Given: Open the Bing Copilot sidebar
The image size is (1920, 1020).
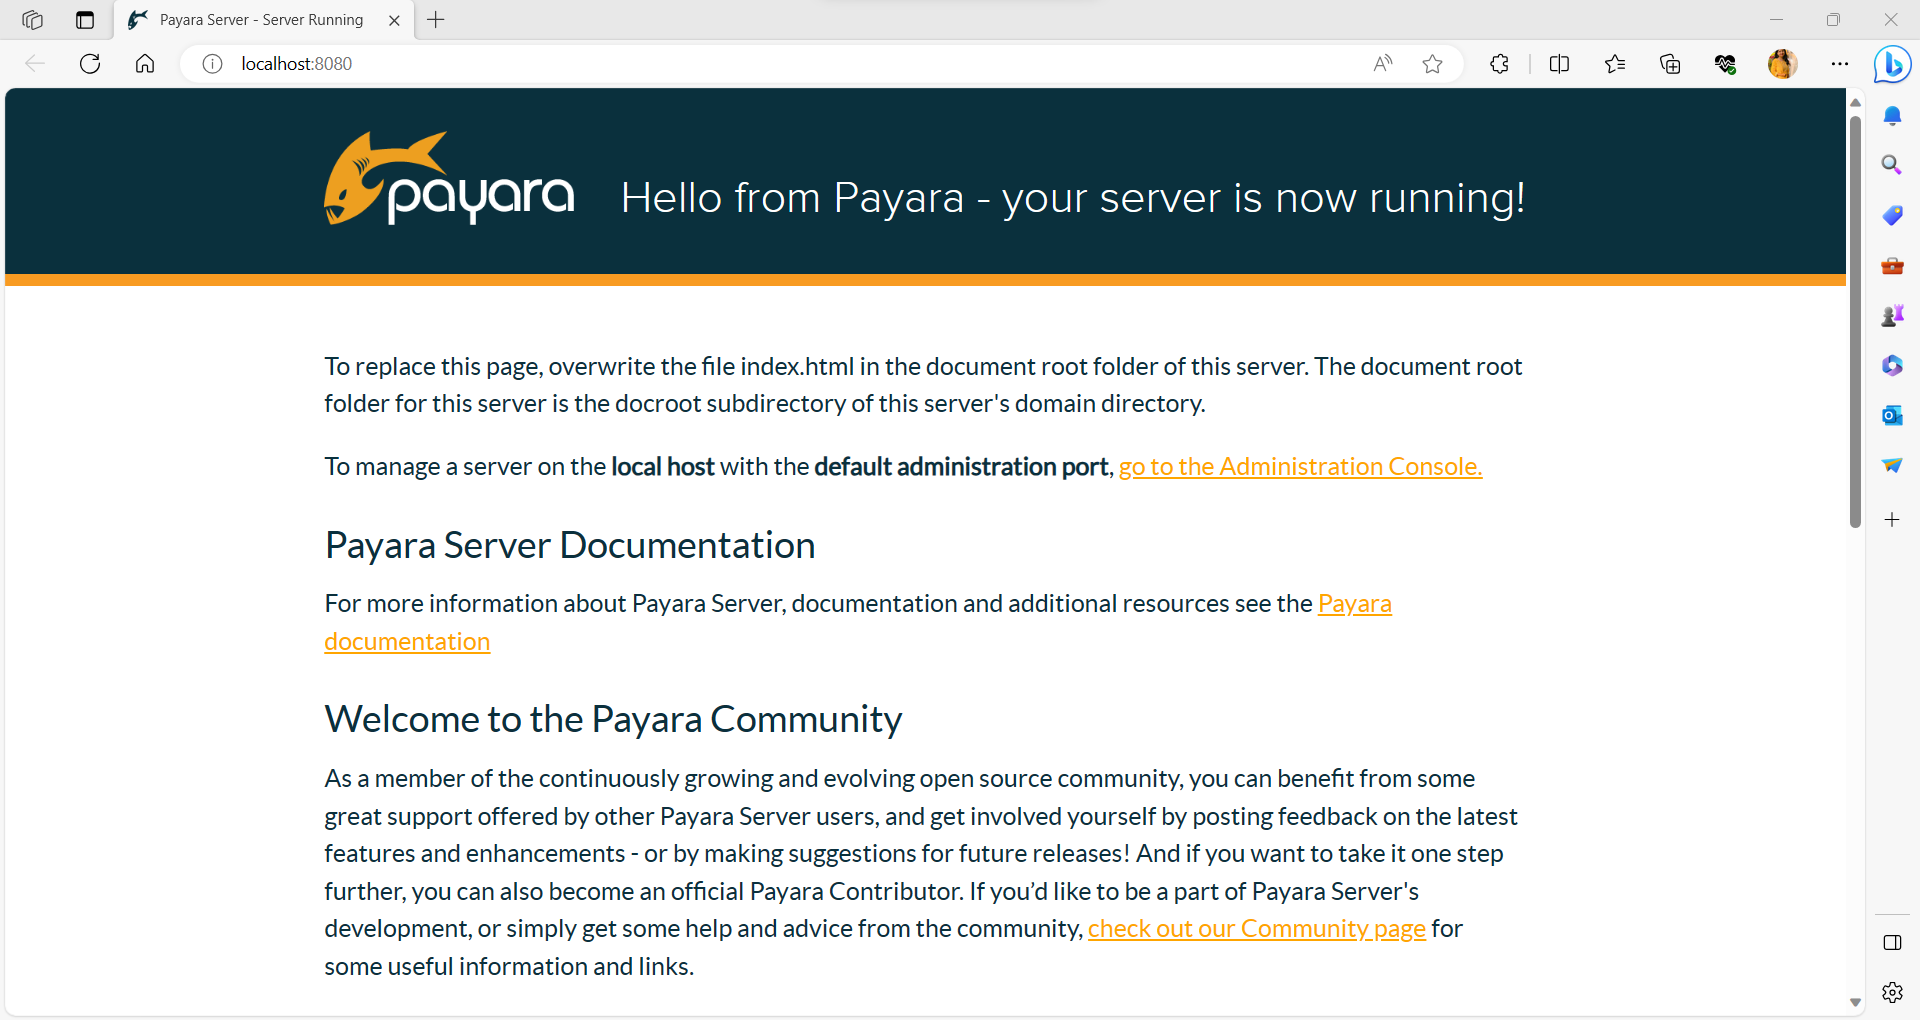Looking at the screenshot, I should [x=1892, y=65].
